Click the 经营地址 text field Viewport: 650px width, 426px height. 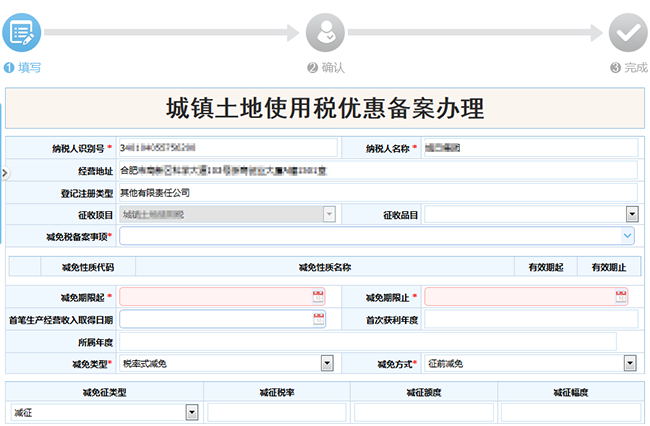pos(376,170)
